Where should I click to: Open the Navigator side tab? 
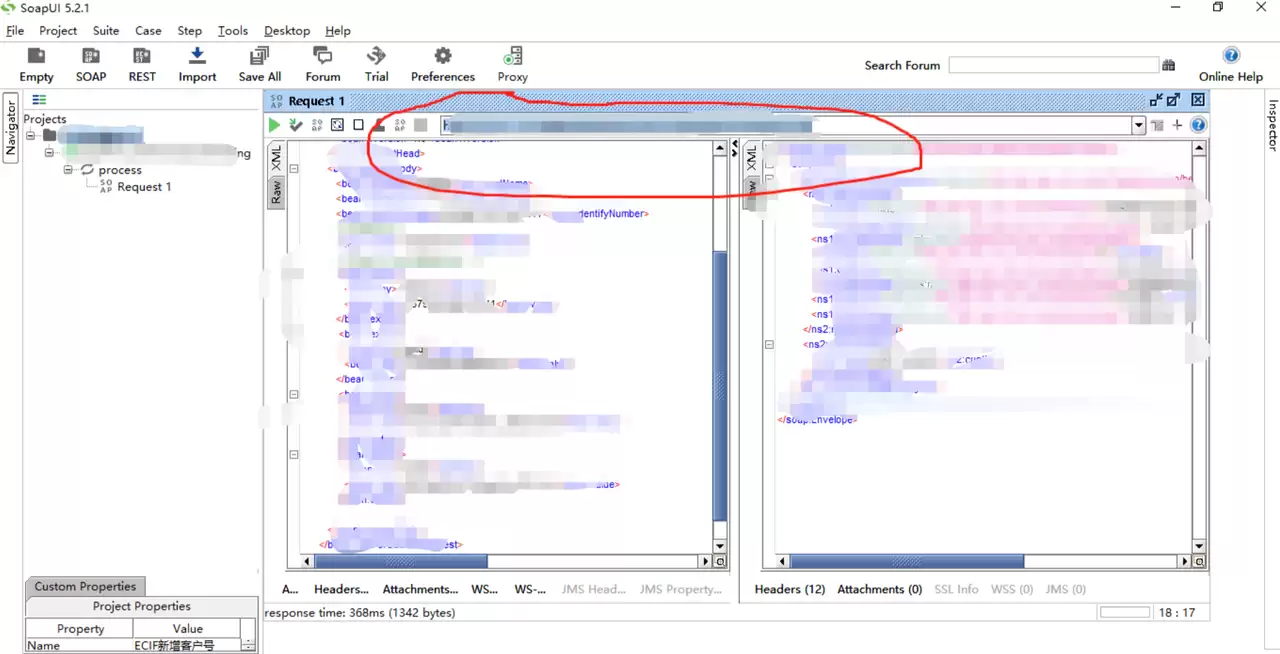pos(11,127)
